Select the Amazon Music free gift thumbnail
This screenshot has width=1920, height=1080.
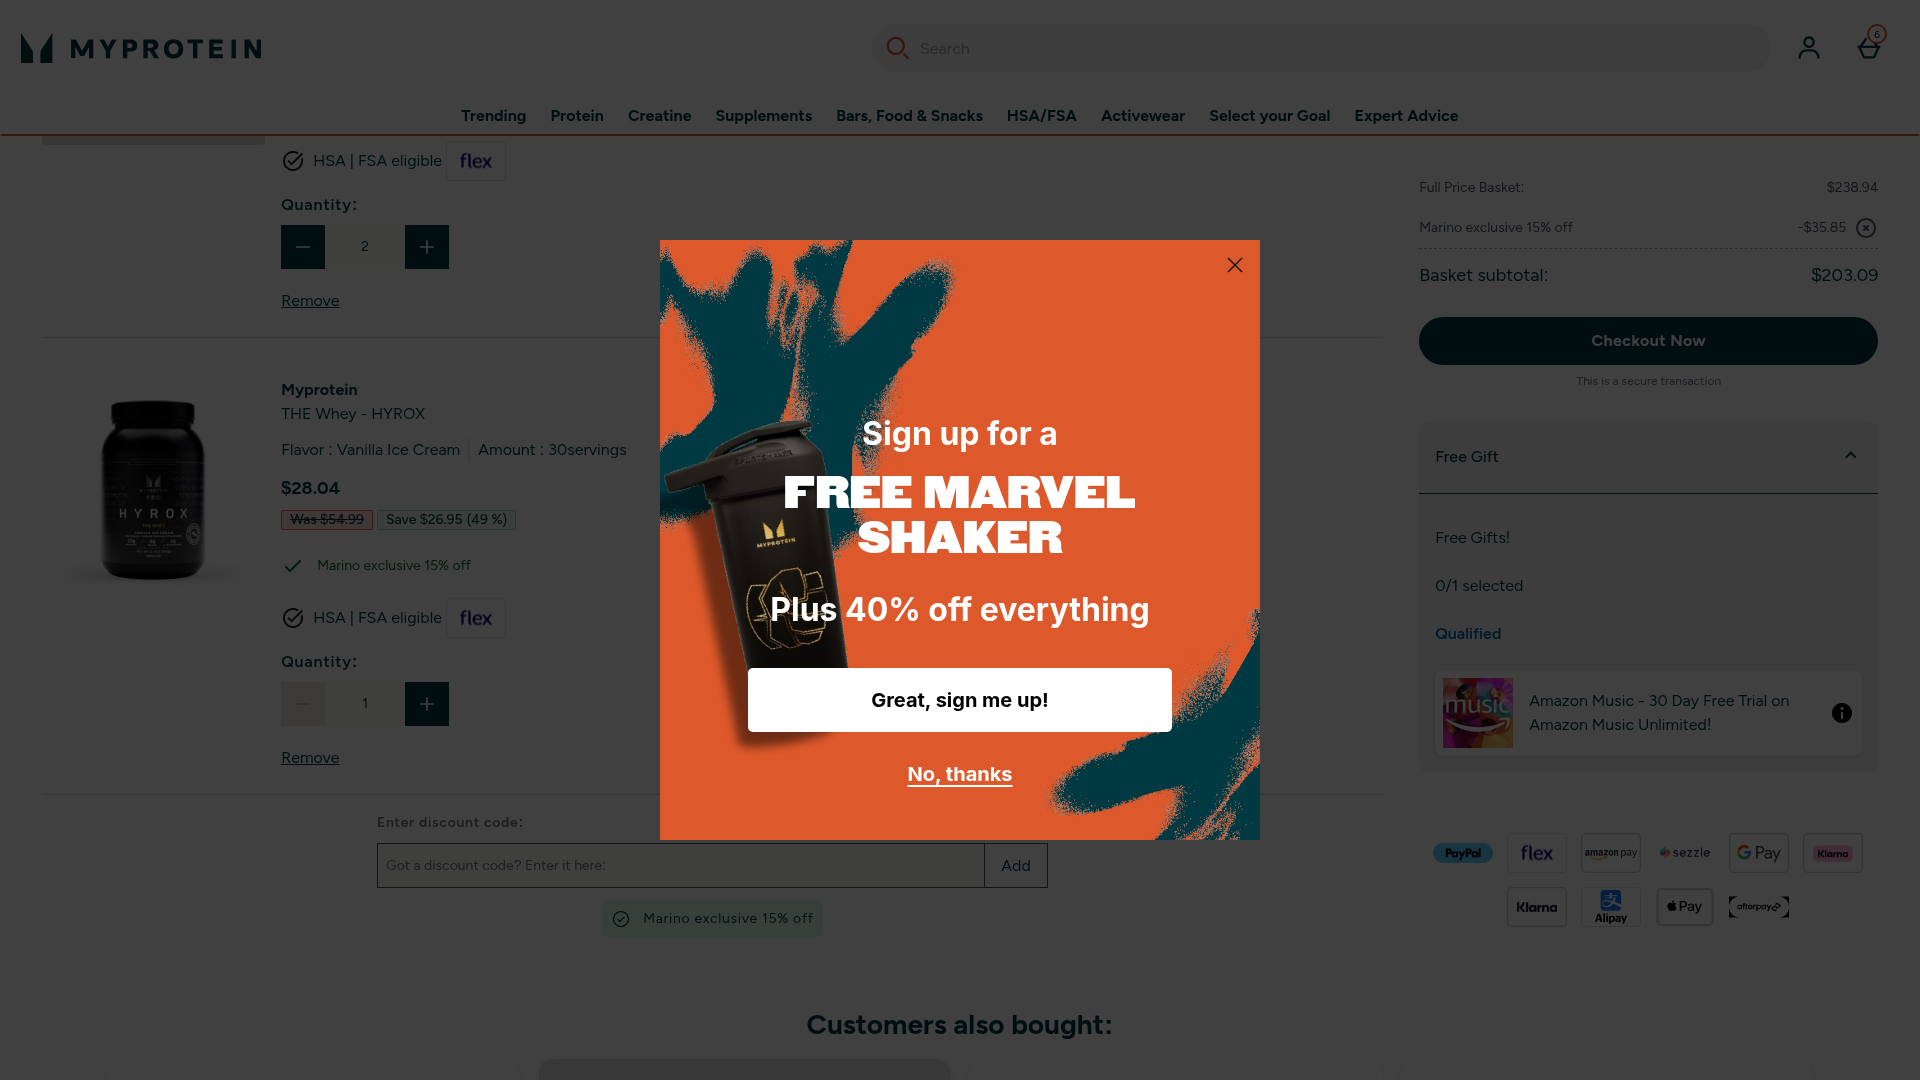1478,713
